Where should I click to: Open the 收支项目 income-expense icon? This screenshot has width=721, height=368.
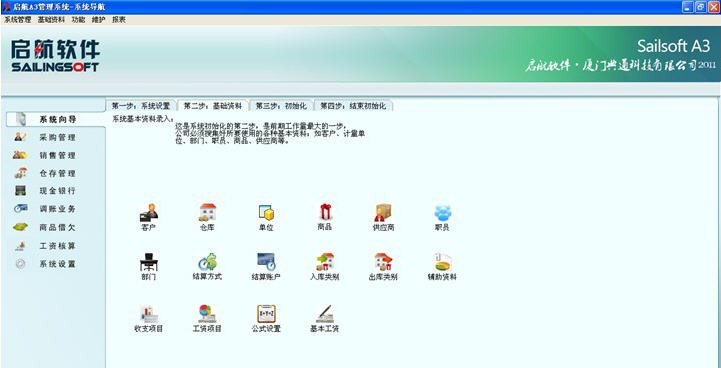pyautogui.click(x=149, y=319)
